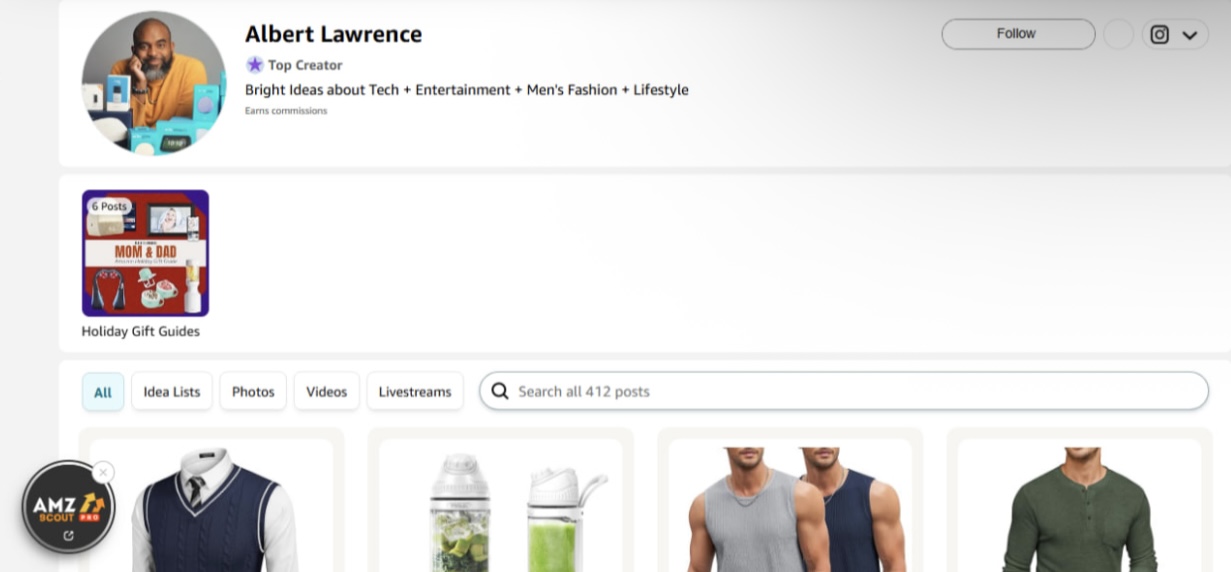Open the AMZ Scout Pro widget
1231x572 pixels.
coord(68,507)
